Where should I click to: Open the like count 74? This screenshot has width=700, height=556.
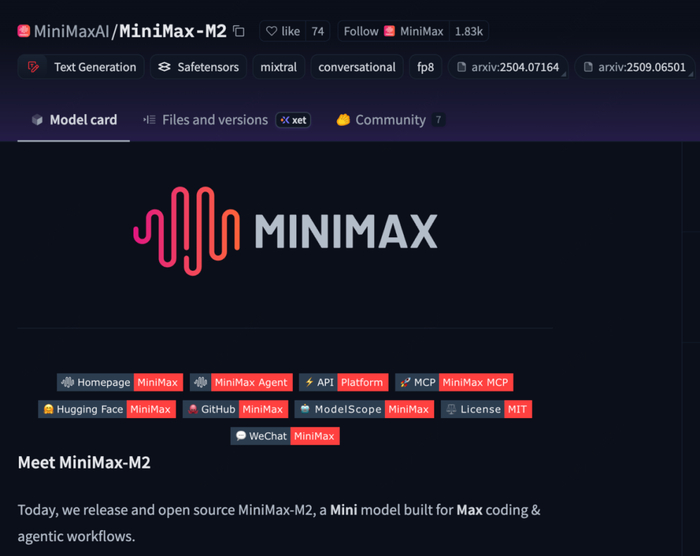click(x=317, y=31)
